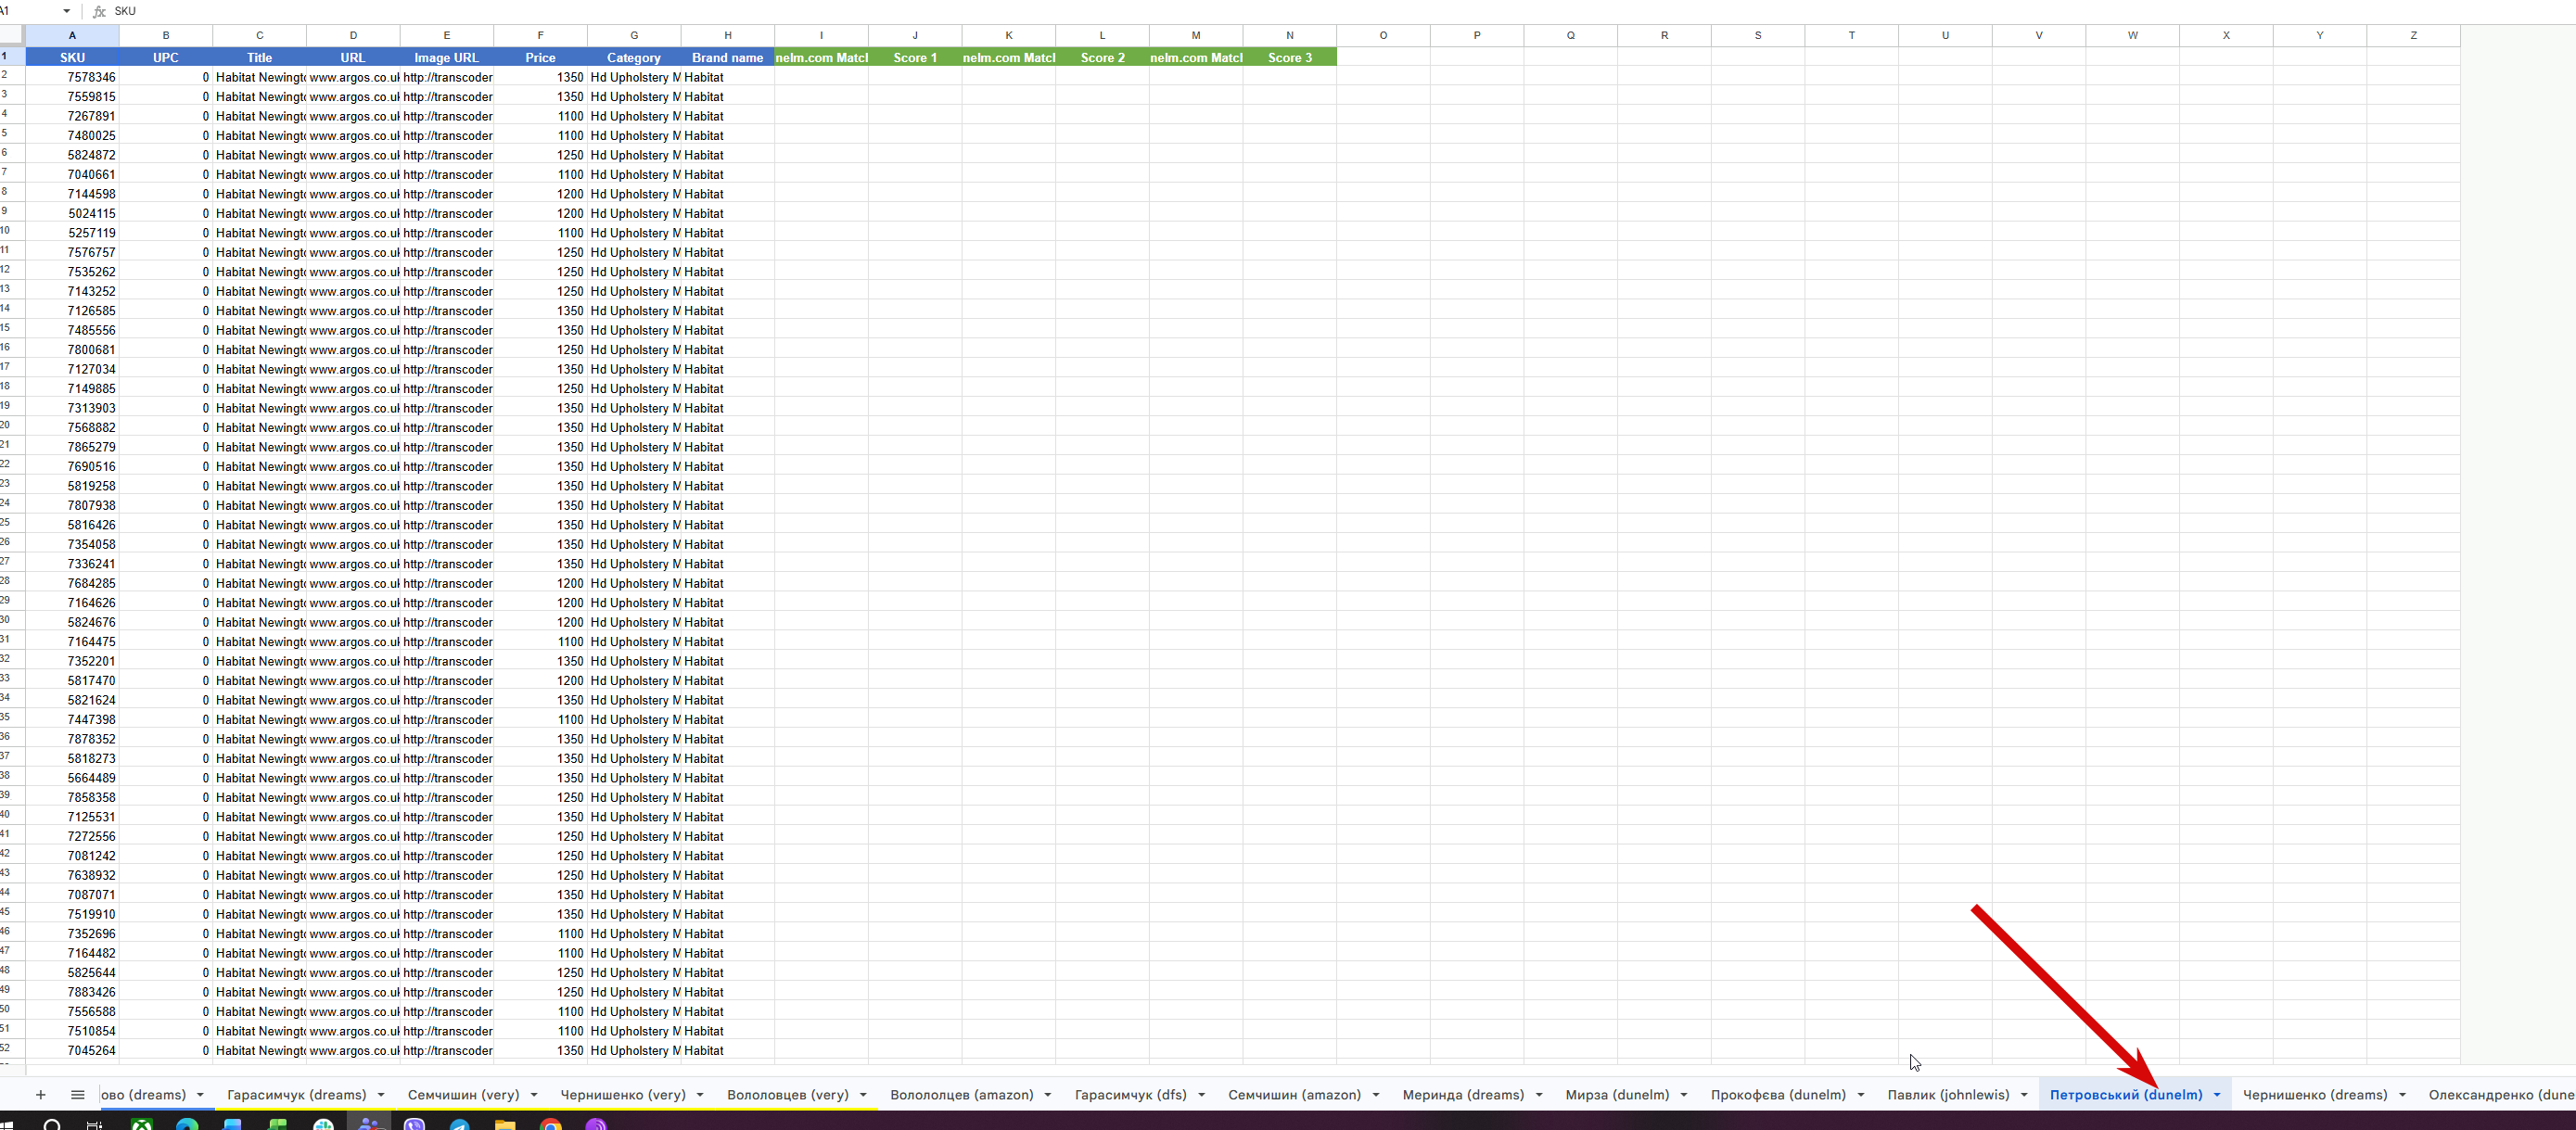Open the all sheets list icon
The image size is (2576, 1130).
tap(78, 1095)
